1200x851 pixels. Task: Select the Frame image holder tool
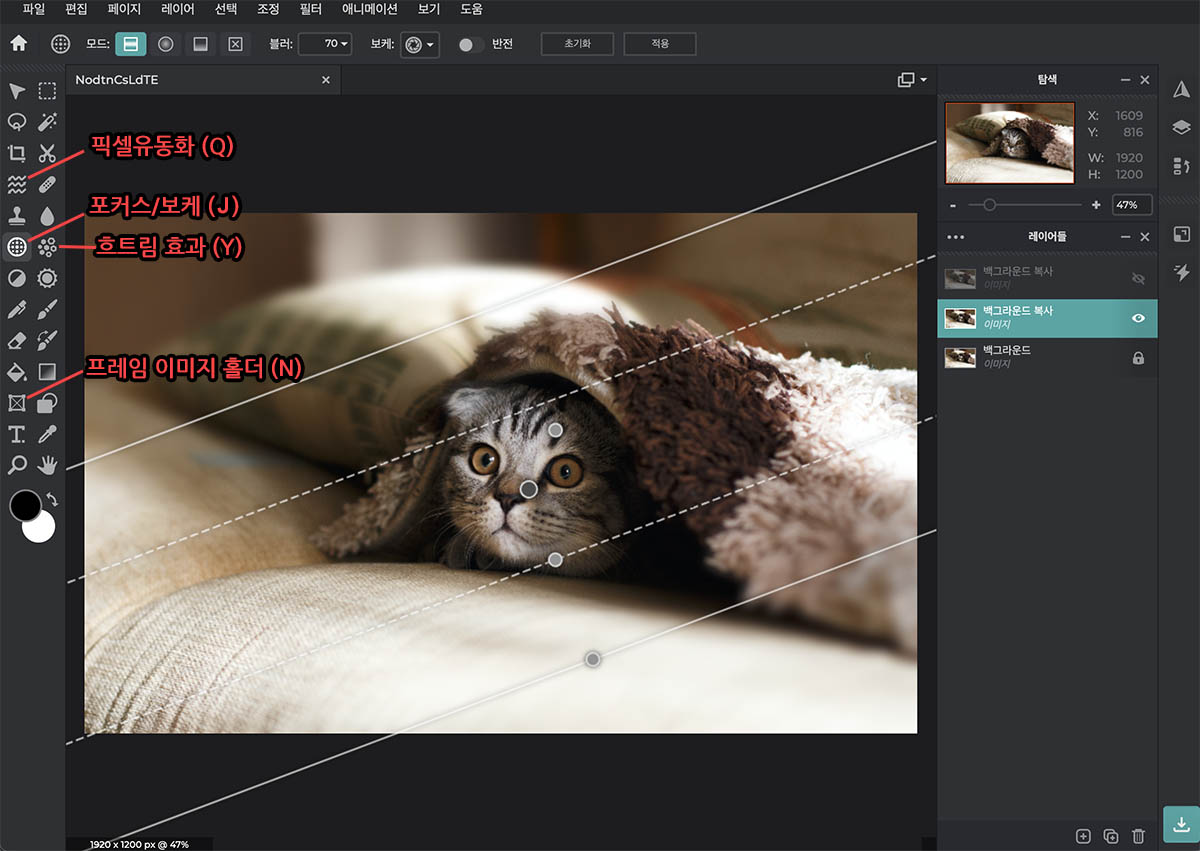(17, 402)
